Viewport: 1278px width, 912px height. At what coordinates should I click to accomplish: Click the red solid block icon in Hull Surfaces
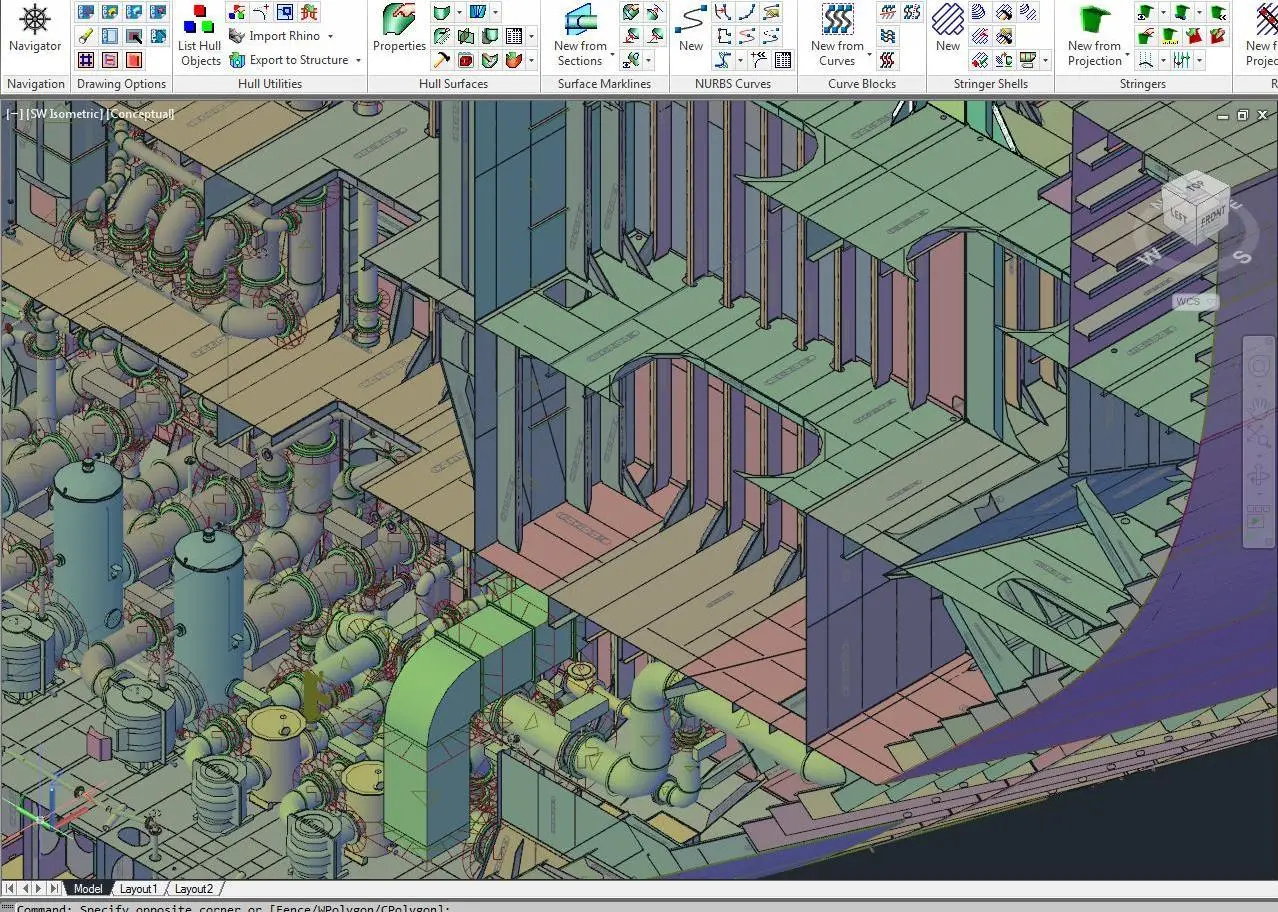click(466, 60)
